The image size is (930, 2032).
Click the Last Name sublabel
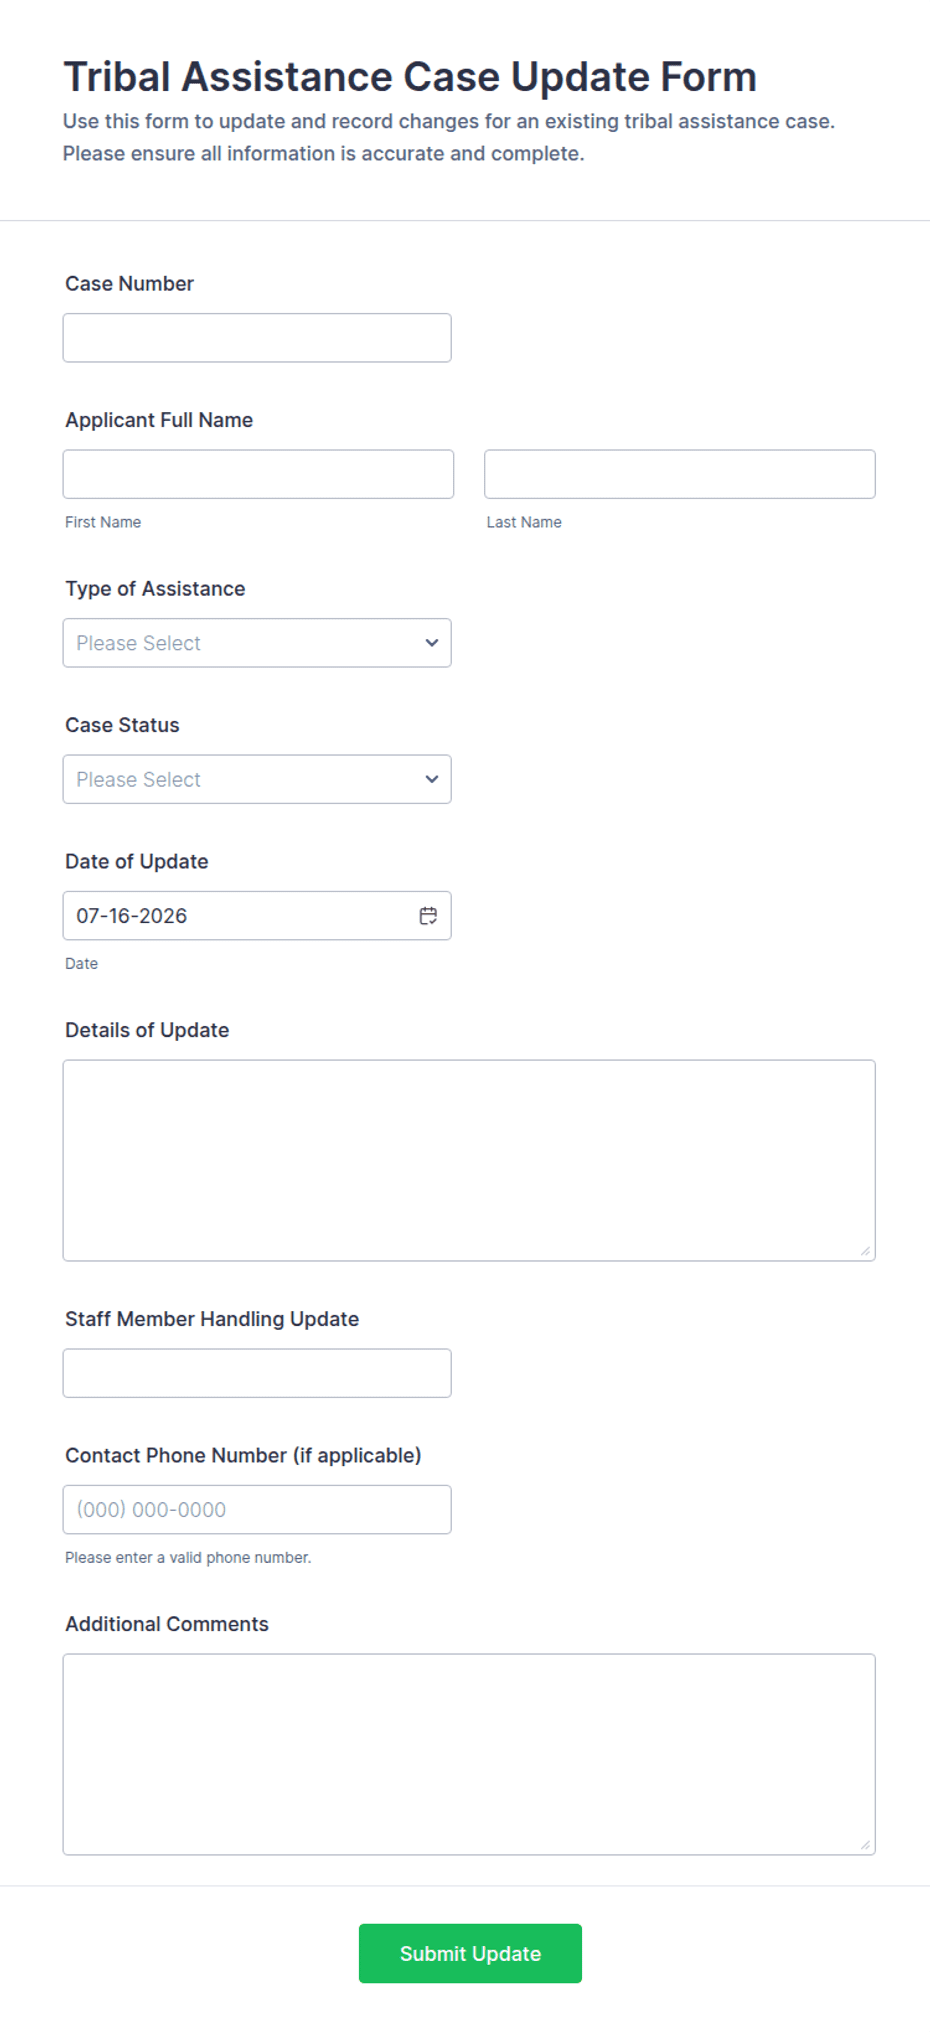(524, 522)
